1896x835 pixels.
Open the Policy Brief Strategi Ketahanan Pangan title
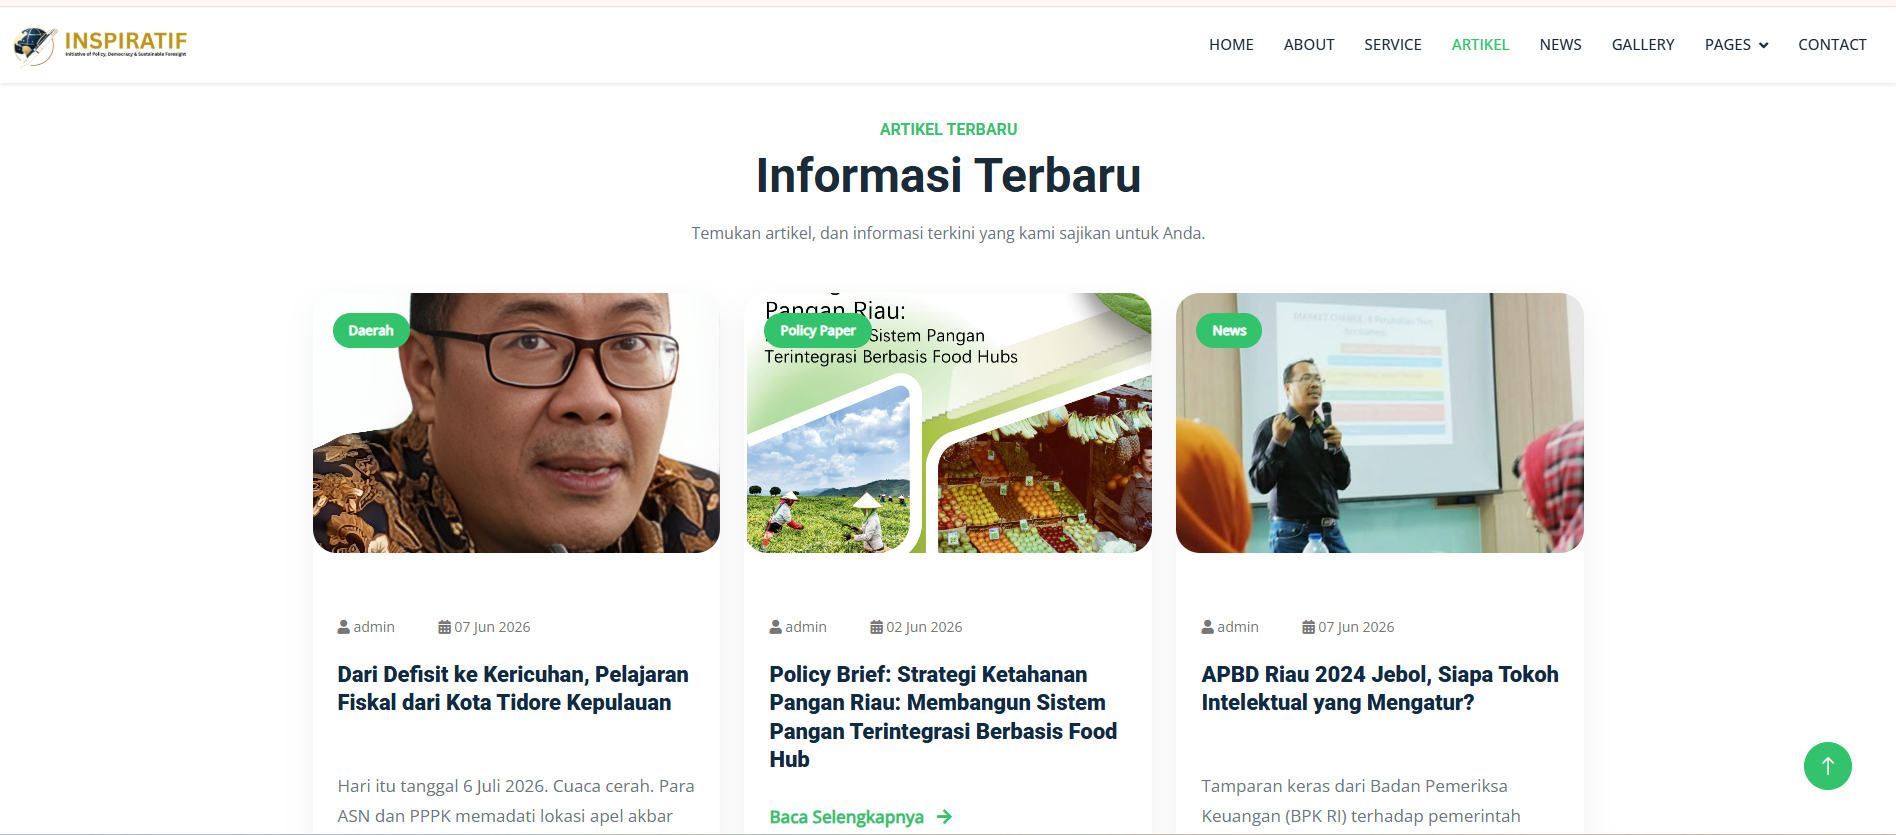944,717
